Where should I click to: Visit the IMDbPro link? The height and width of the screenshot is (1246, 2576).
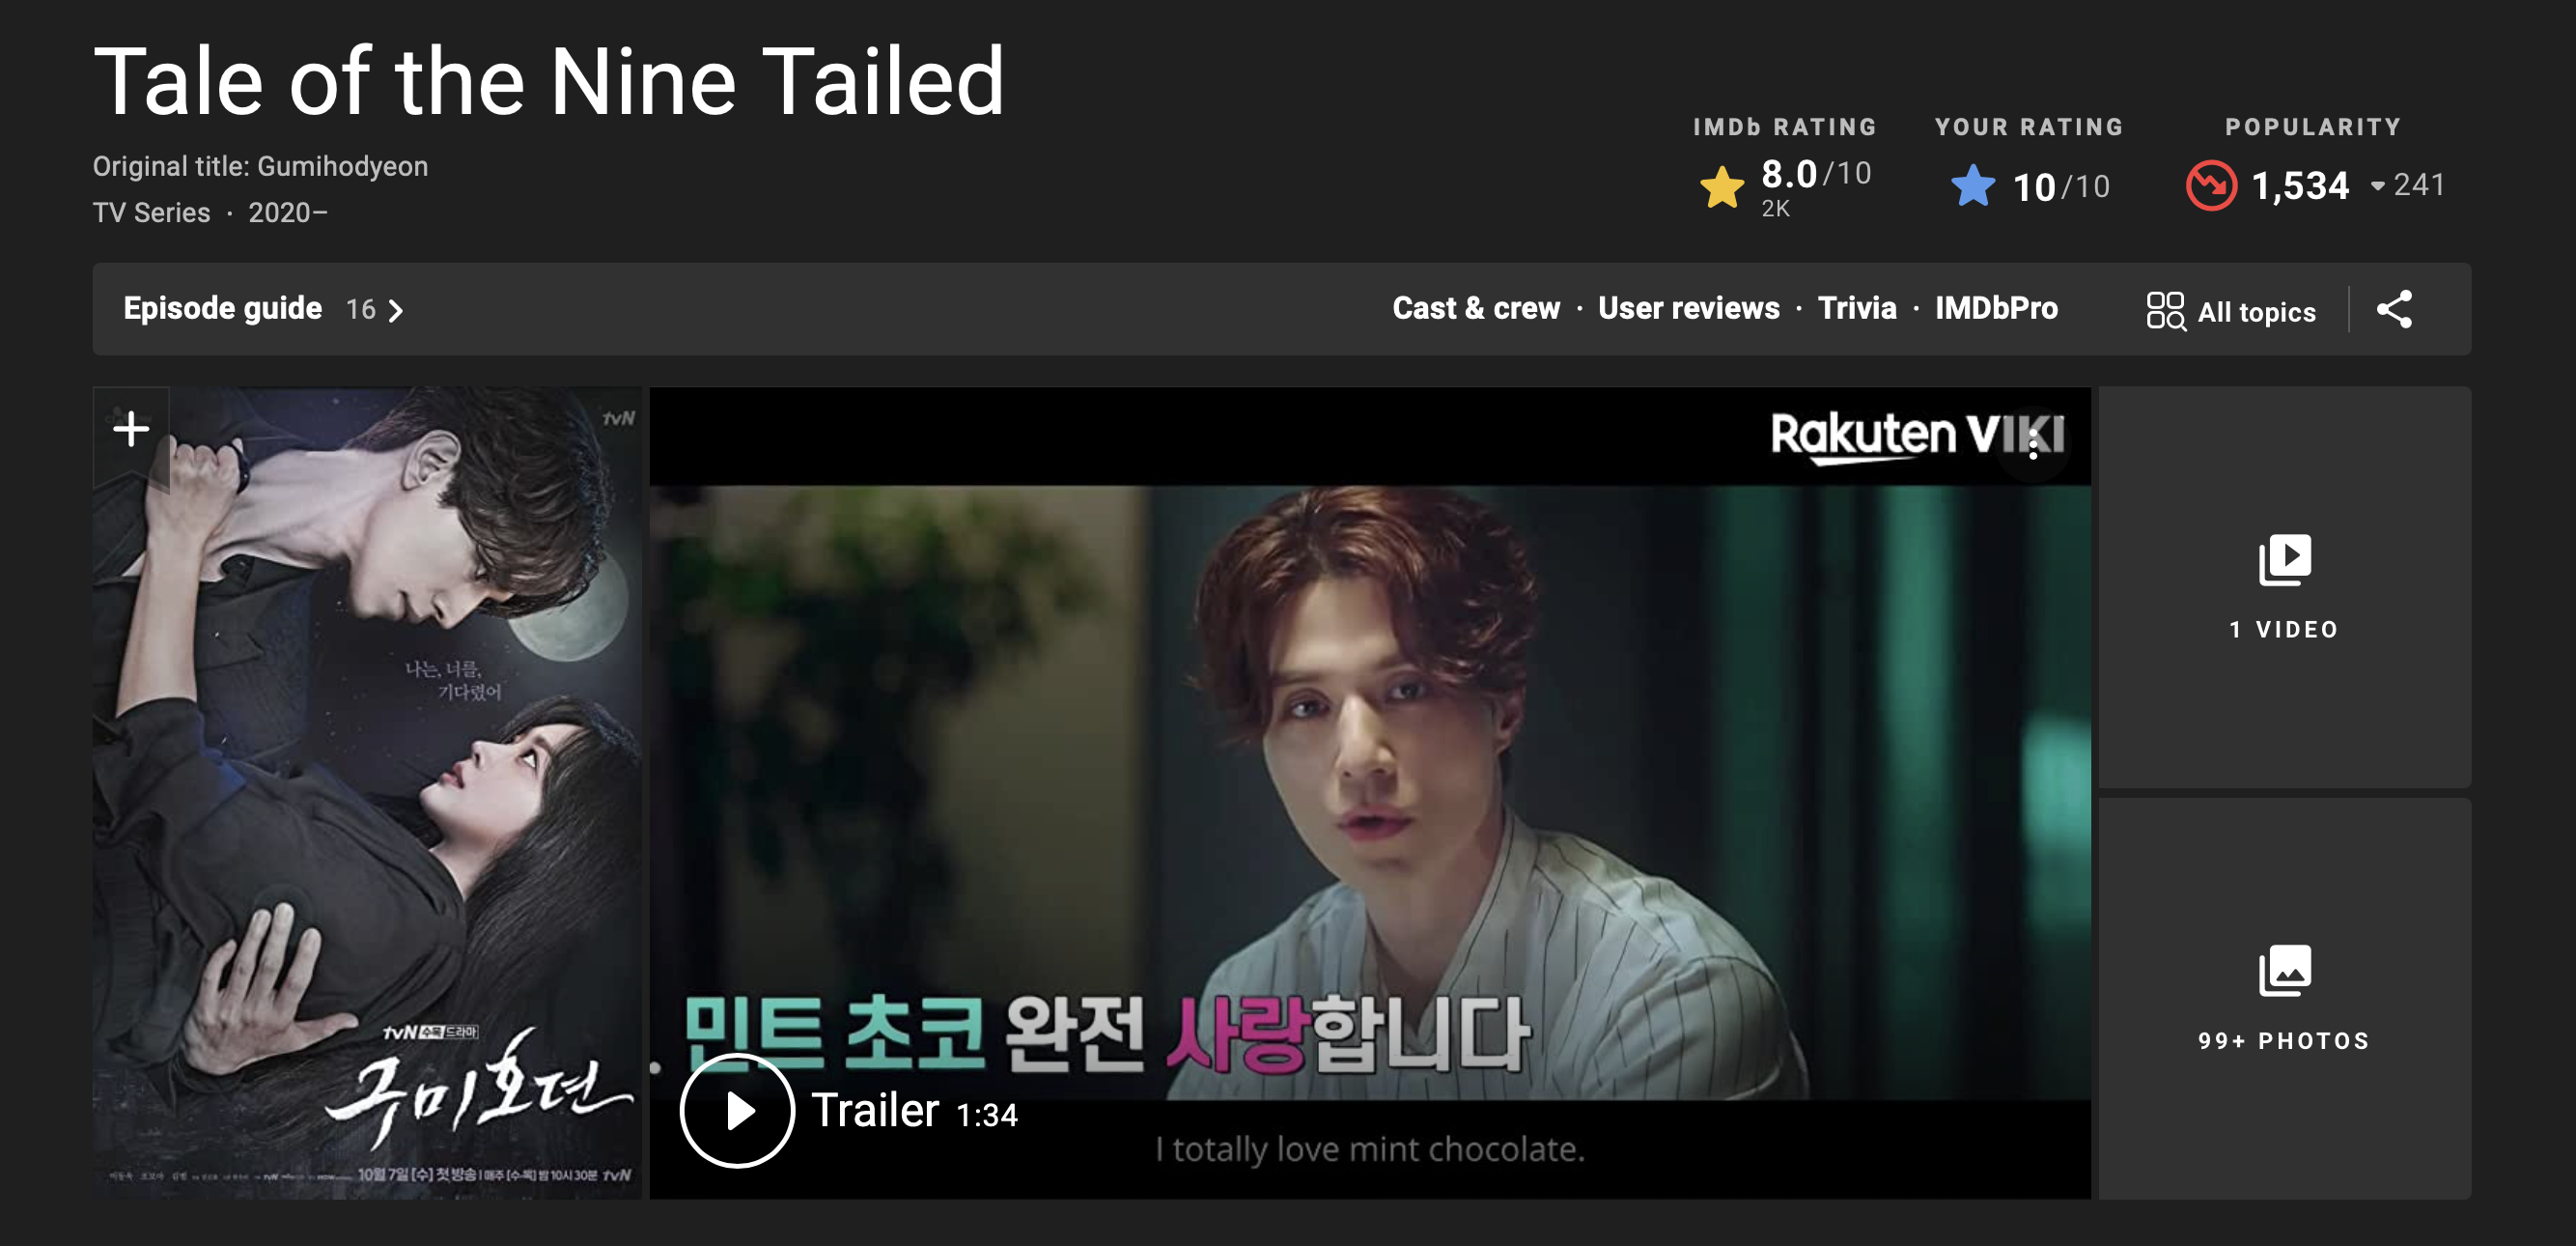pyautogui.click(x=1996, y=308)
